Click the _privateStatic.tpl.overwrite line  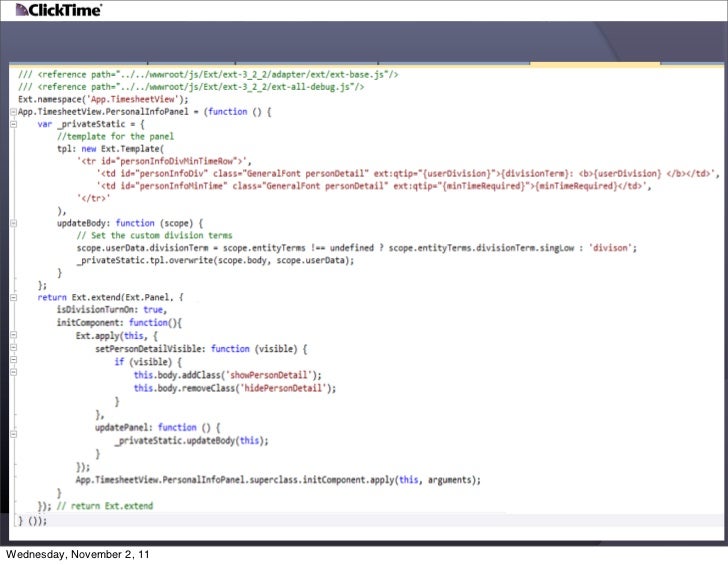pyautogui.click(x=215, y=260)
